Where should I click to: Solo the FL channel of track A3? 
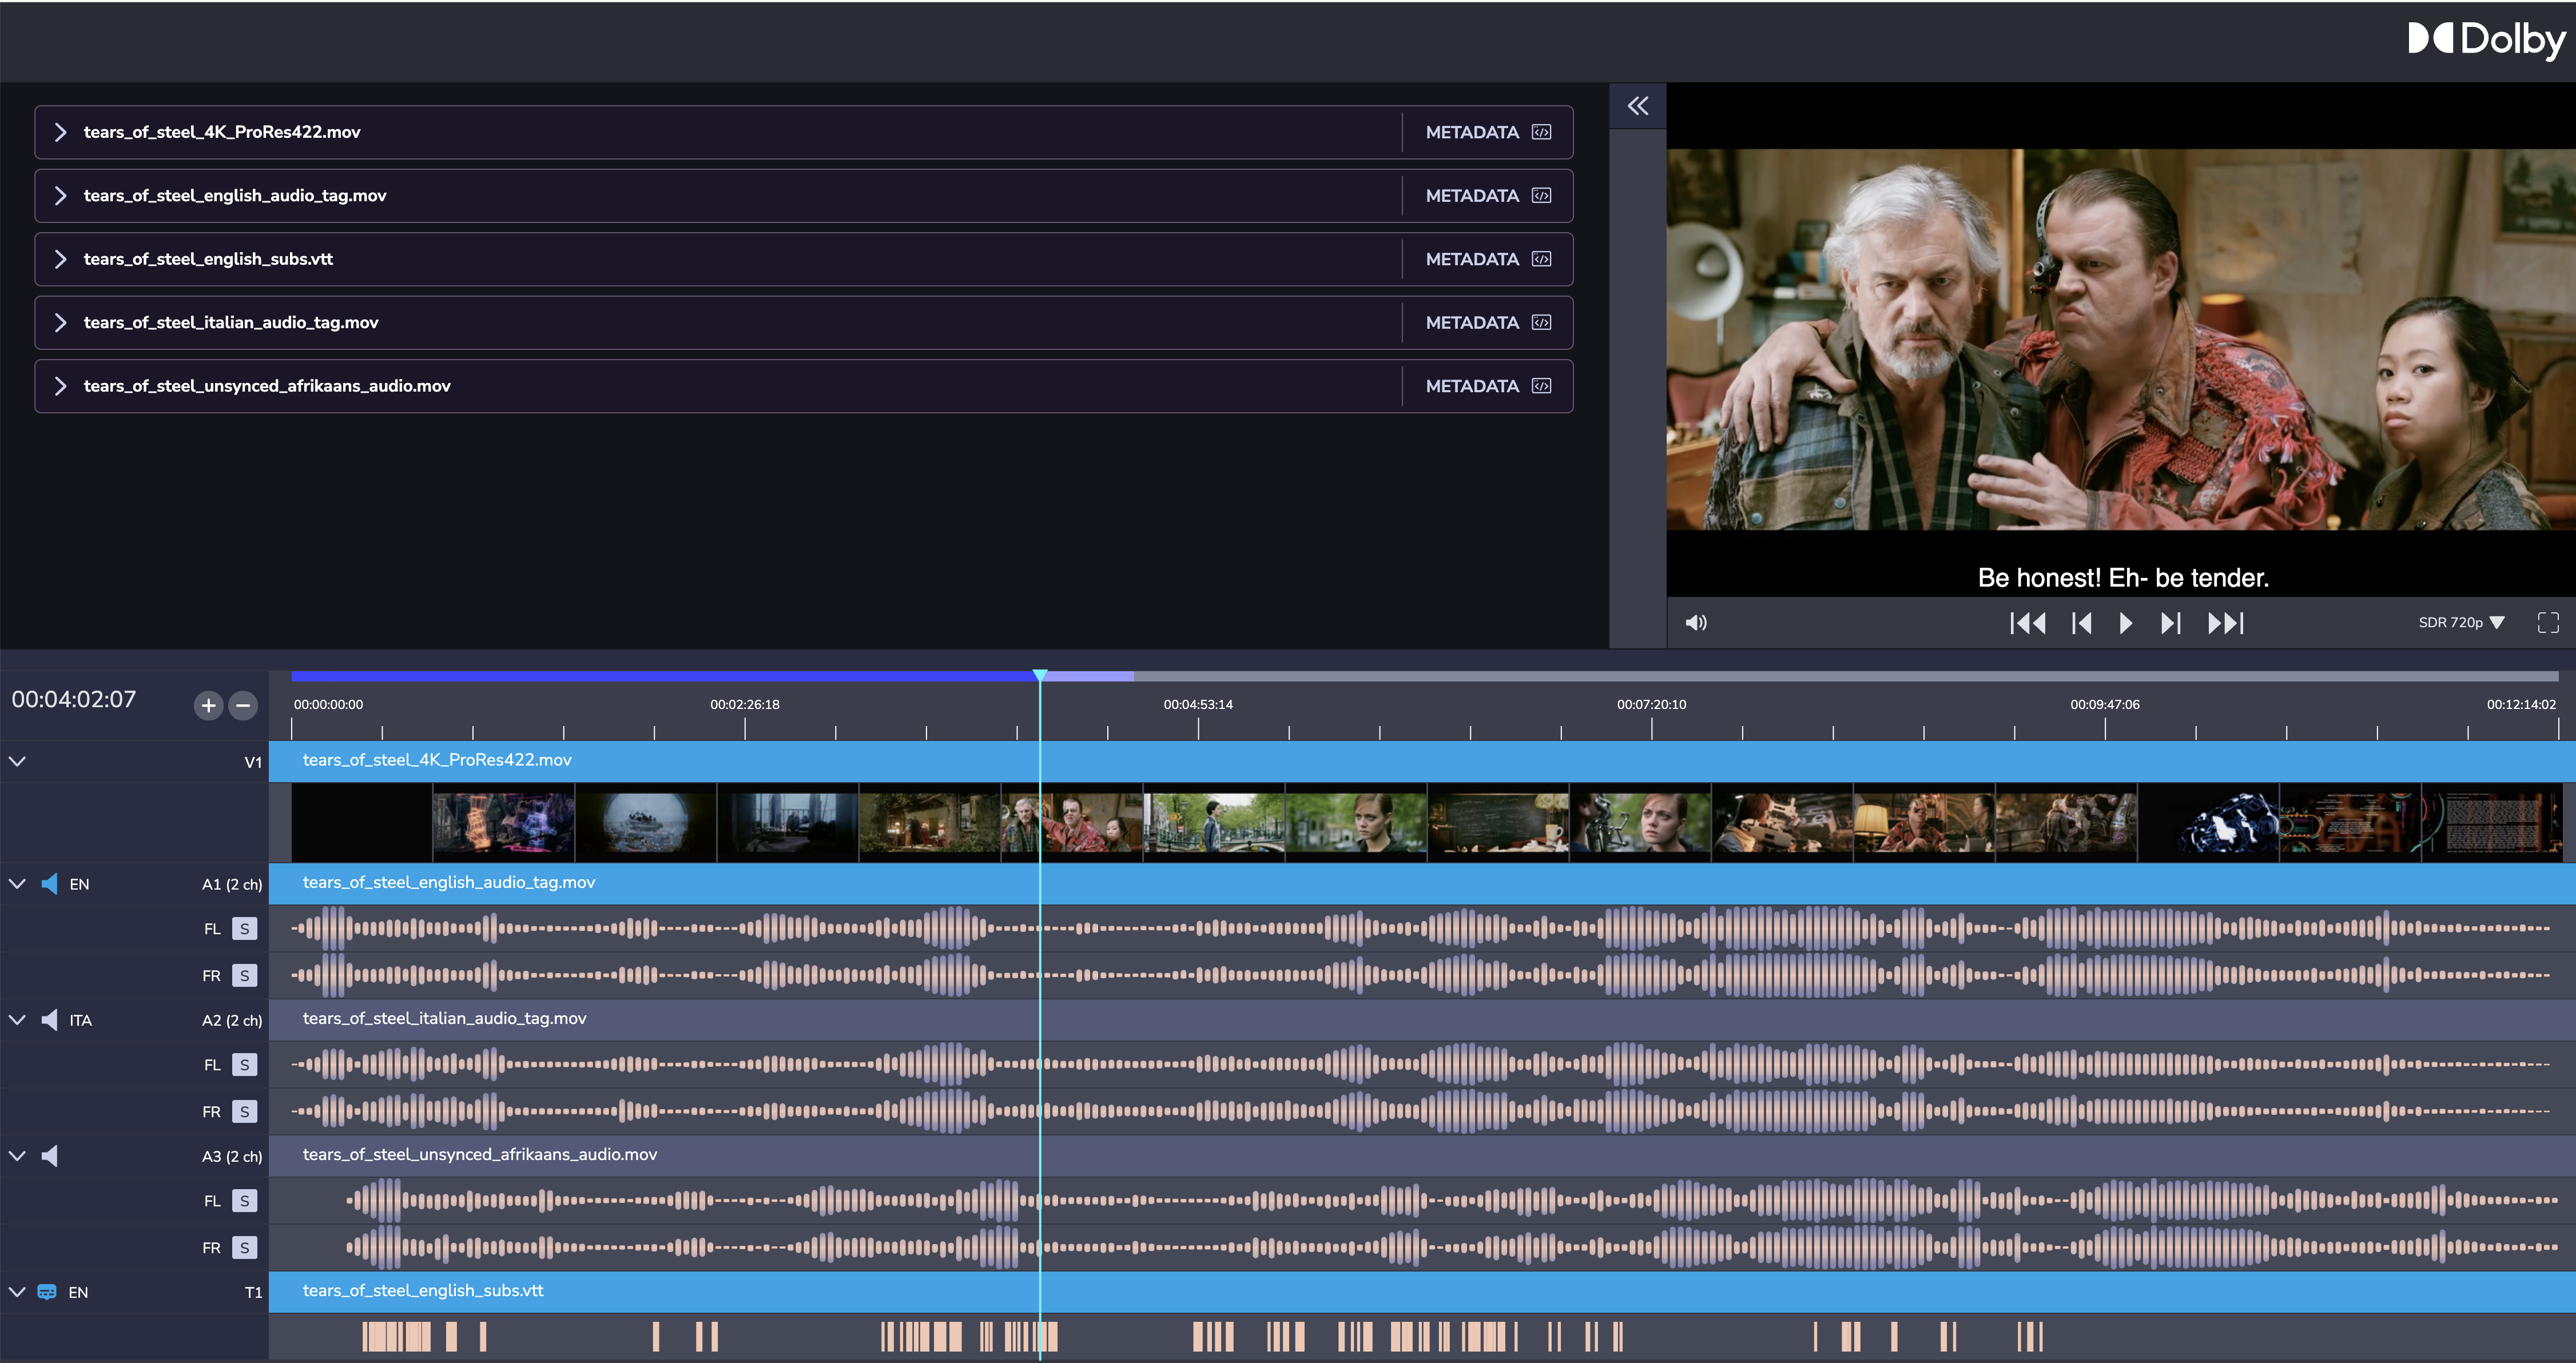pyautogui.click(x=244, y=1201)
